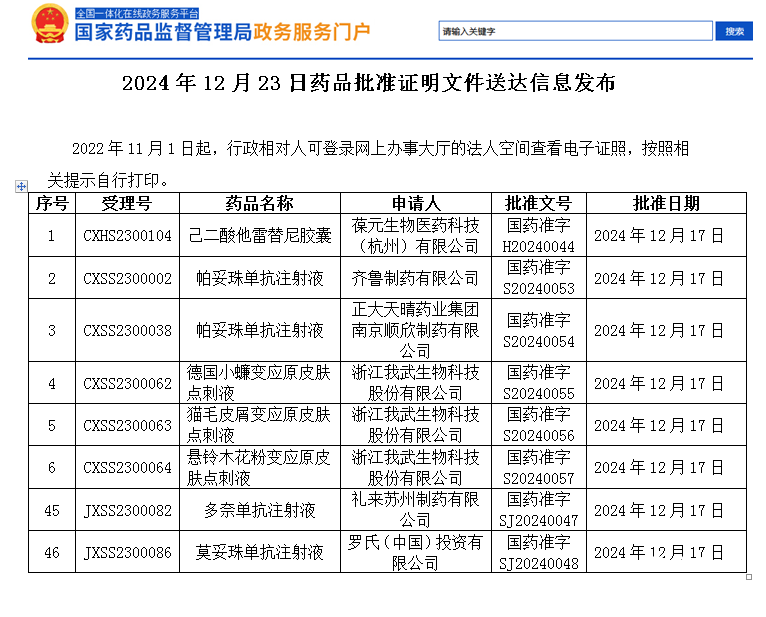Select approval number 国药准字S20240055
Screen dimensions: 766x617
[538, 383]
